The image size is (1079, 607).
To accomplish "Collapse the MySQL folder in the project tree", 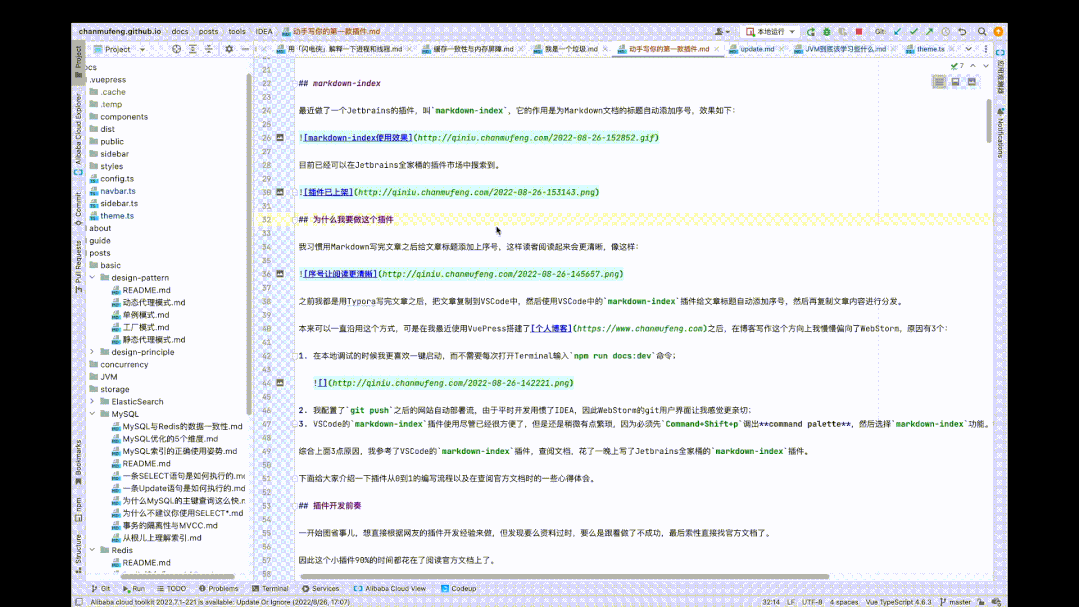I will (91, 413).
